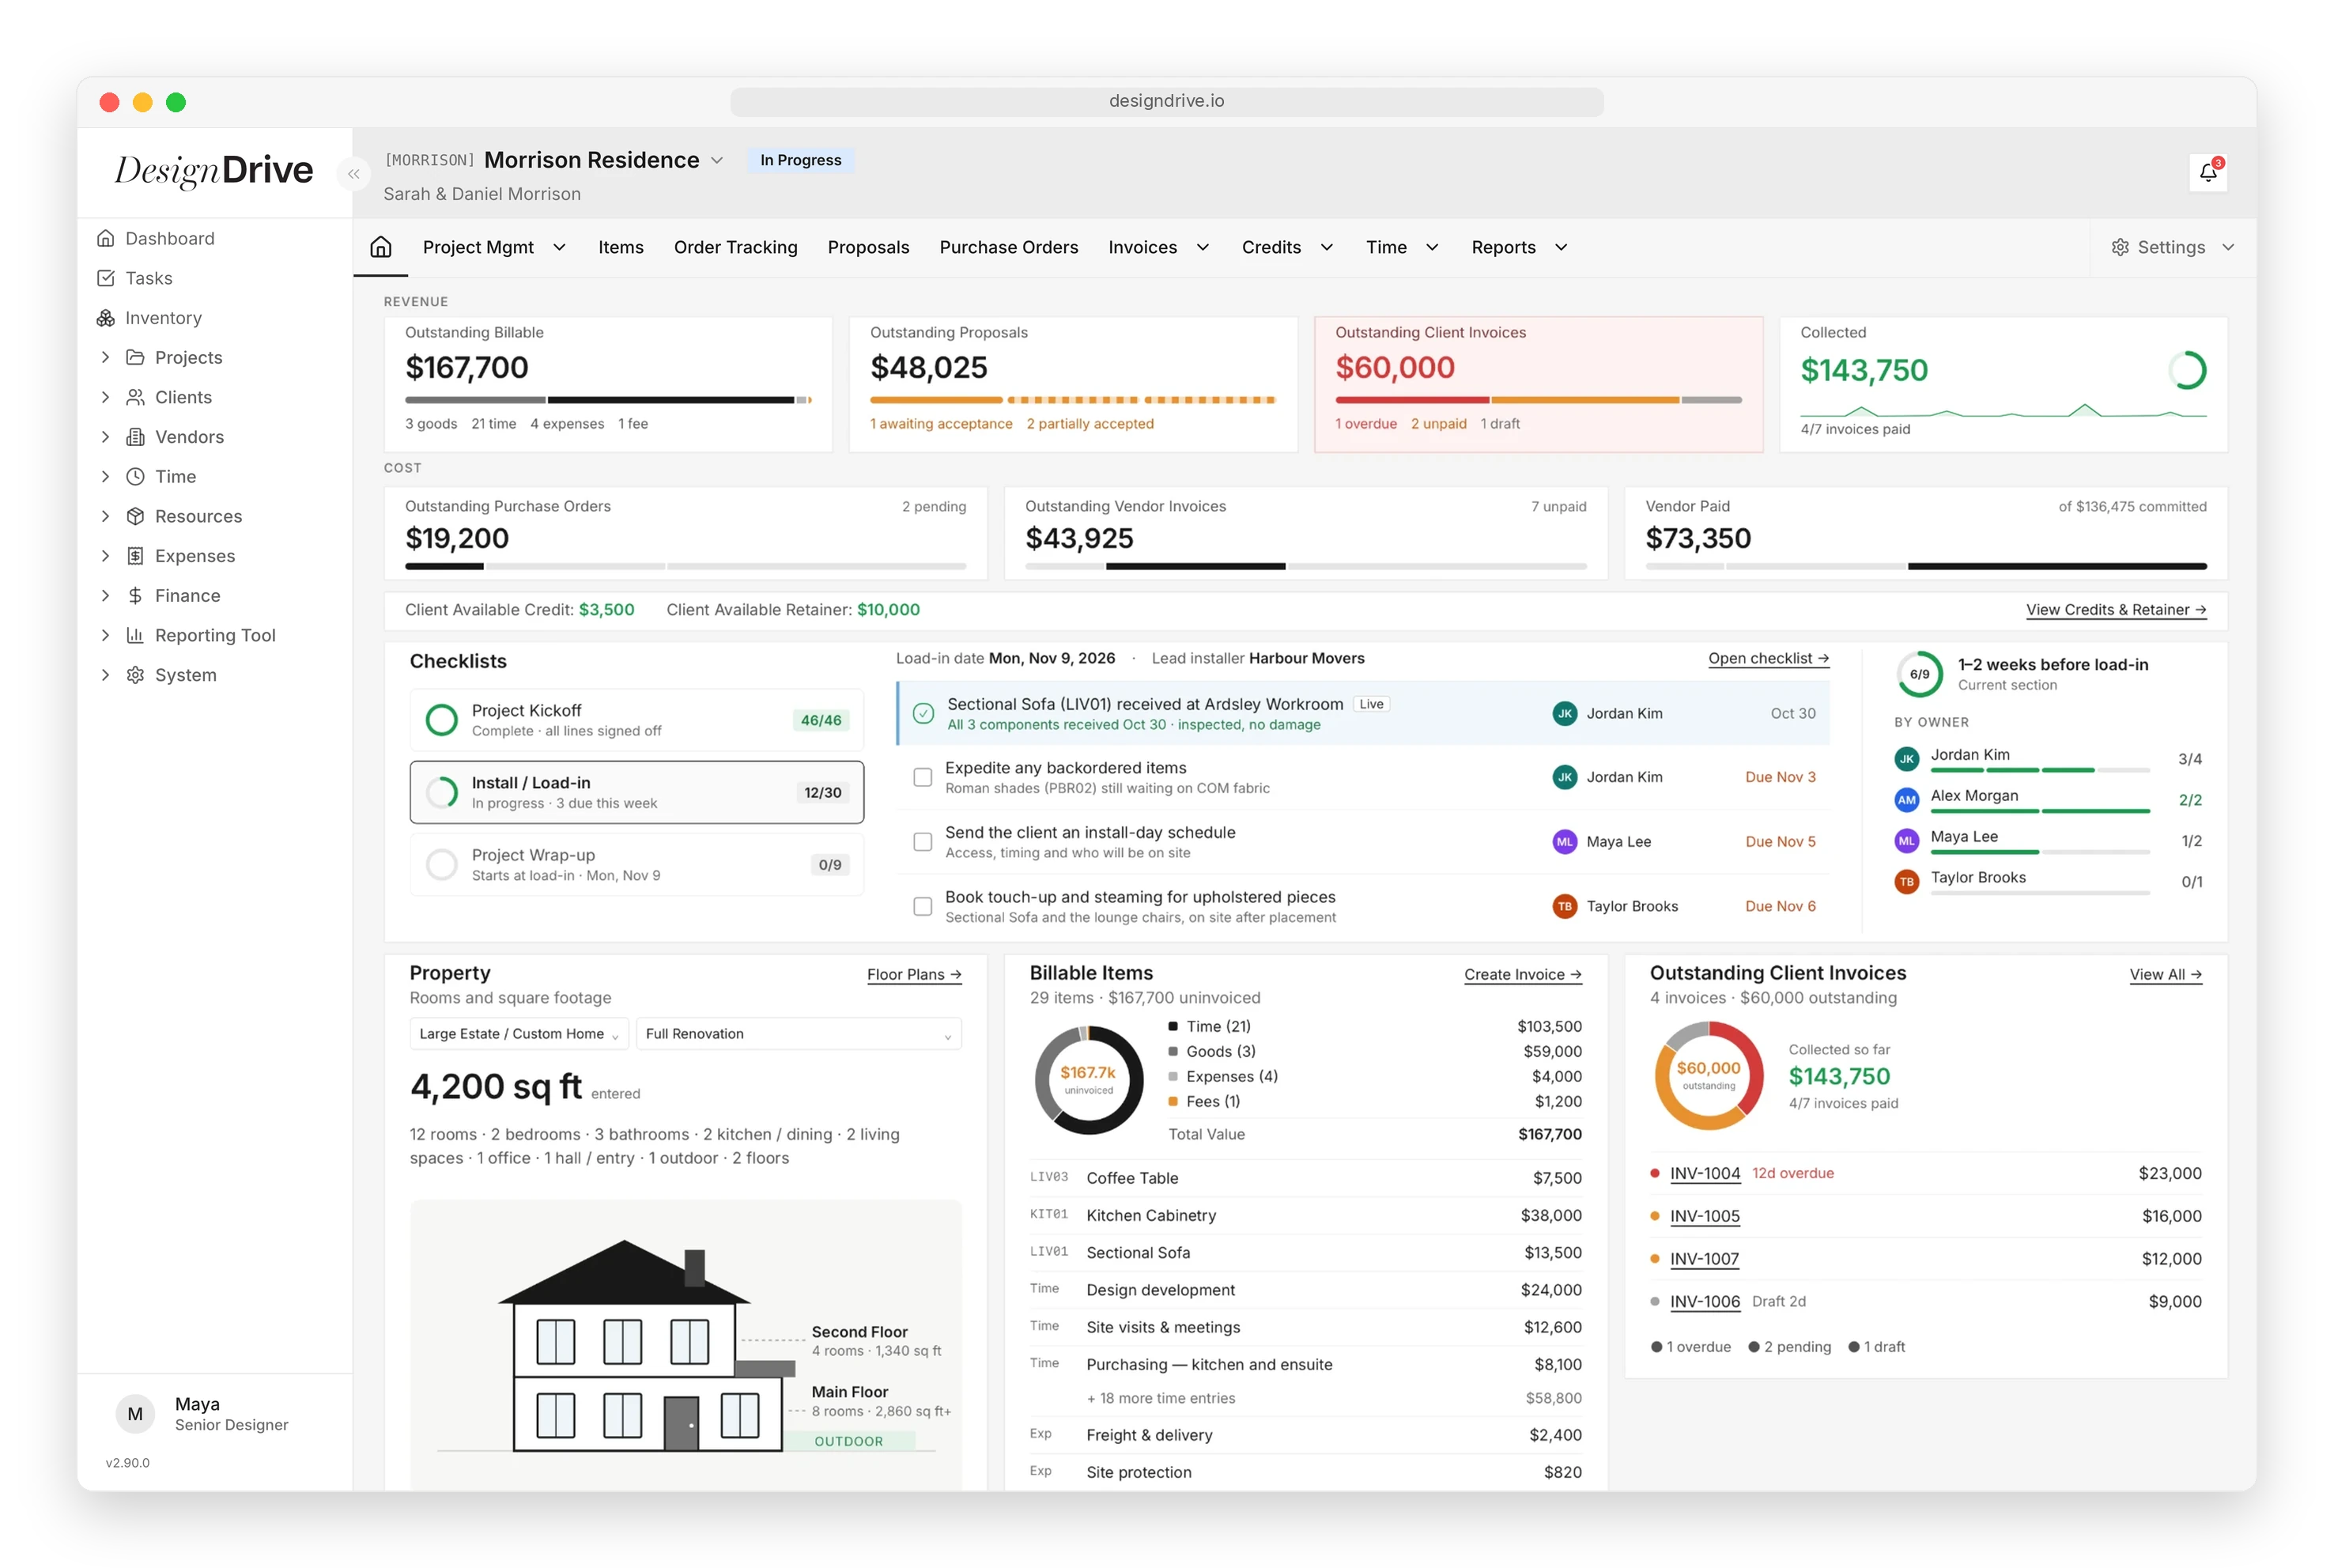Toggle the completed Sectional Sofa received checkmark
2334x1568 pixels.
point(923,713)
